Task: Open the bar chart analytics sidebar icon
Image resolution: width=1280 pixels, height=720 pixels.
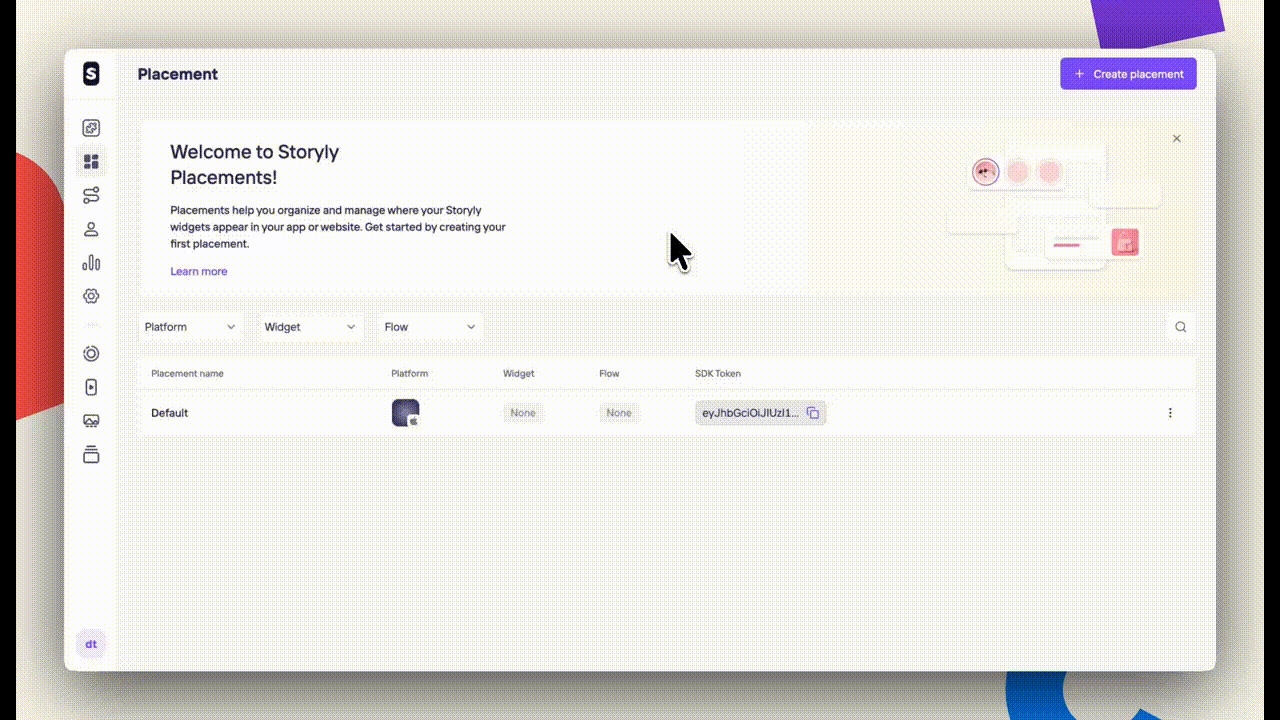Action: pos(91,262)
